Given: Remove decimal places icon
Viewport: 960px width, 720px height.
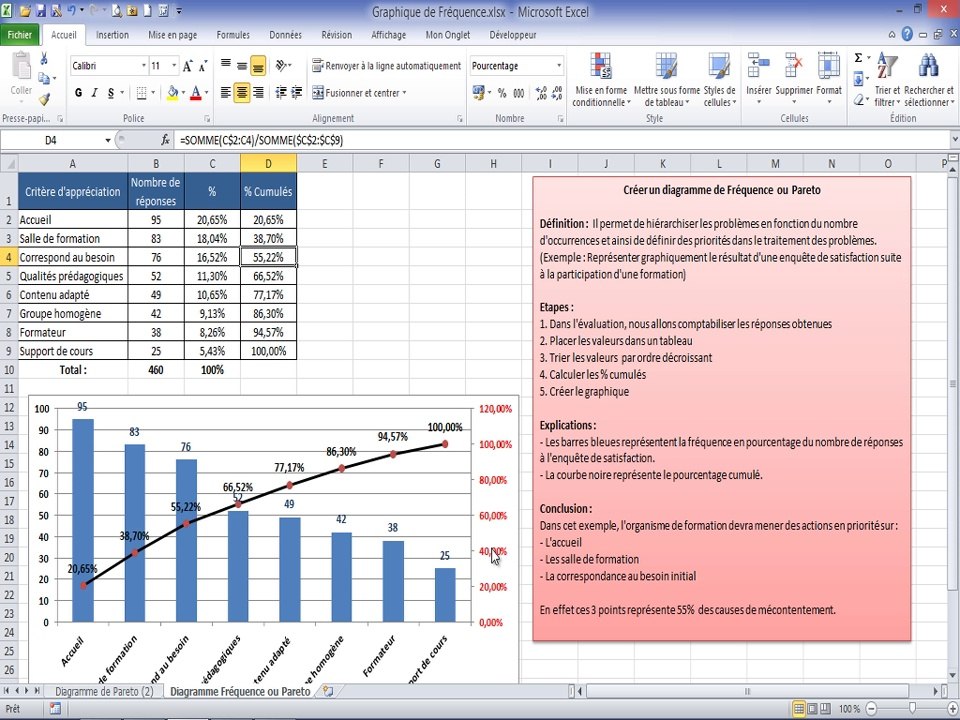Looking at the screenshot, I should click(x=557, y=93).
